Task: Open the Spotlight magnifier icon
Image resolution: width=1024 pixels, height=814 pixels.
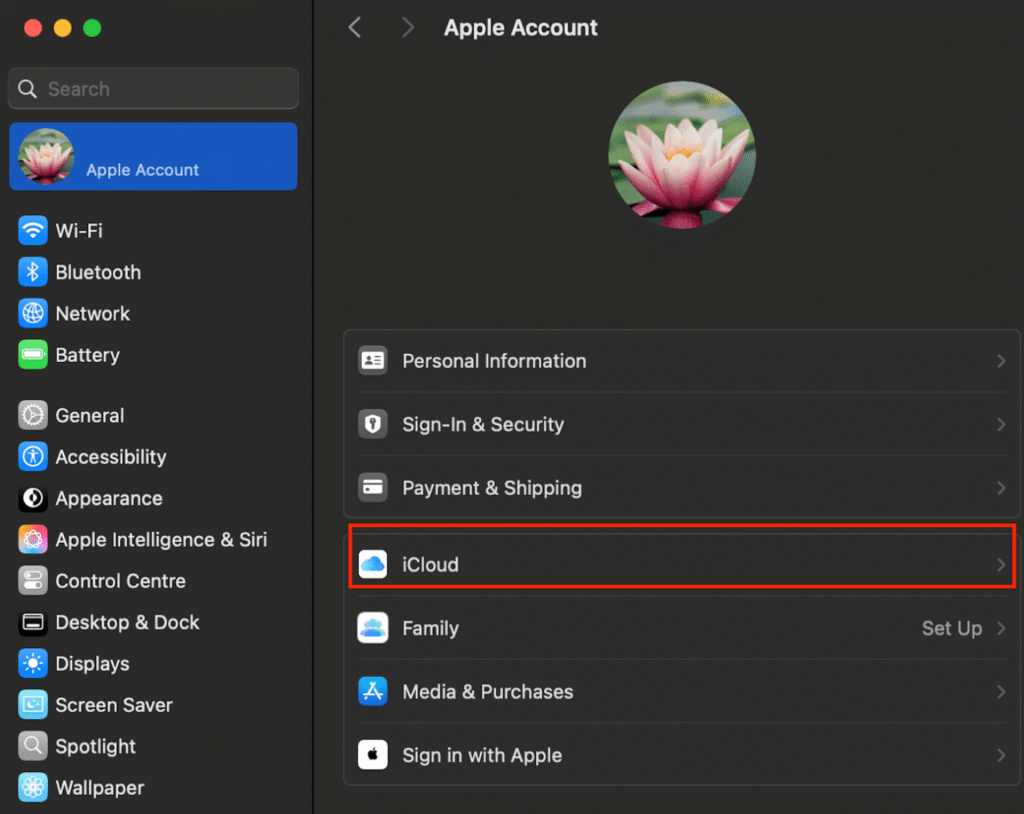Action: tap(33, 746)
